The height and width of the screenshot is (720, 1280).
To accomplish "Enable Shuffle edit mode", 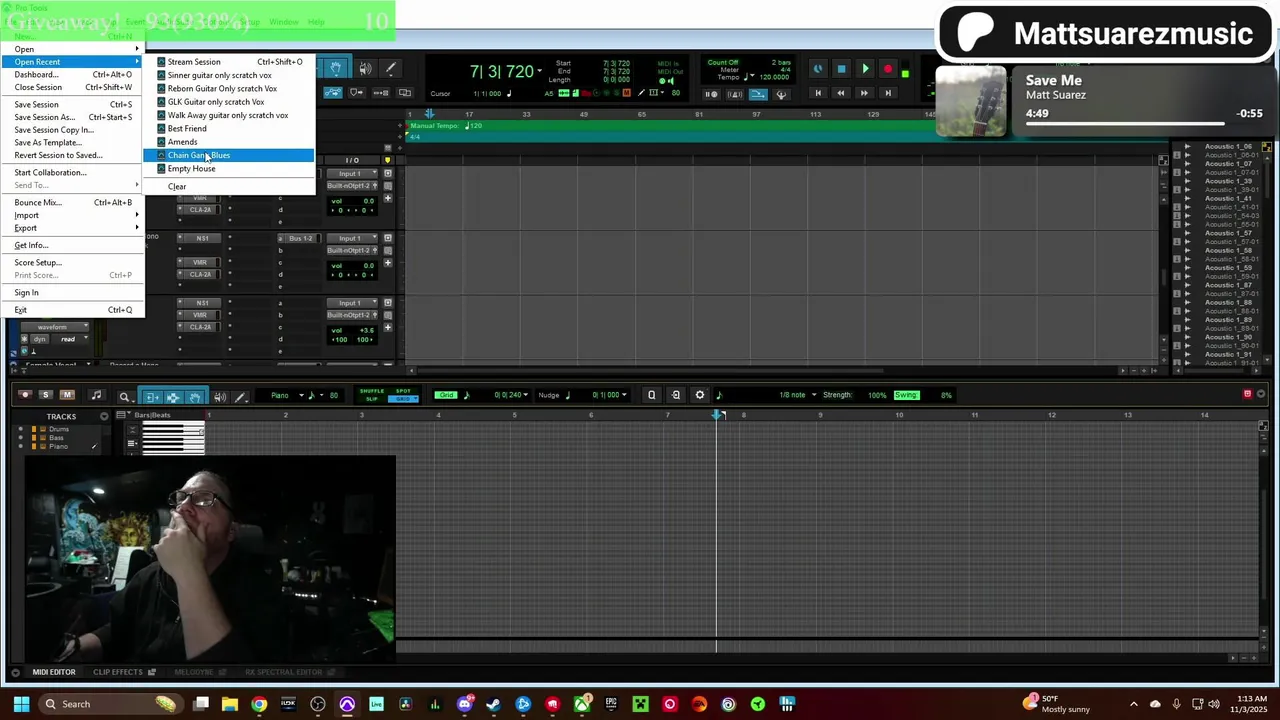I will [372, 391].
